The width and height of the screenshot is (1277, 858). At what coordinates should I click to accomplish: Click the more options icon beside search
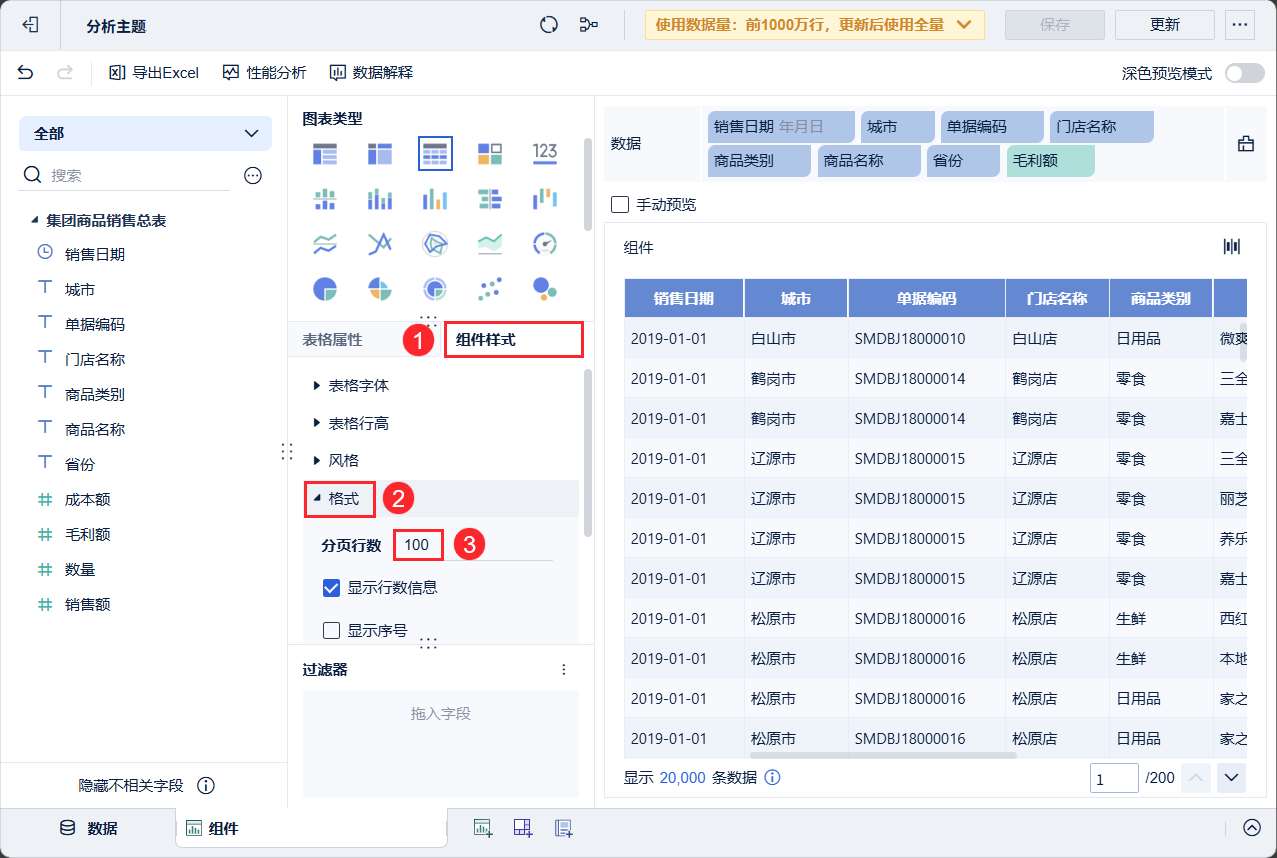click(x=253, y=175)
